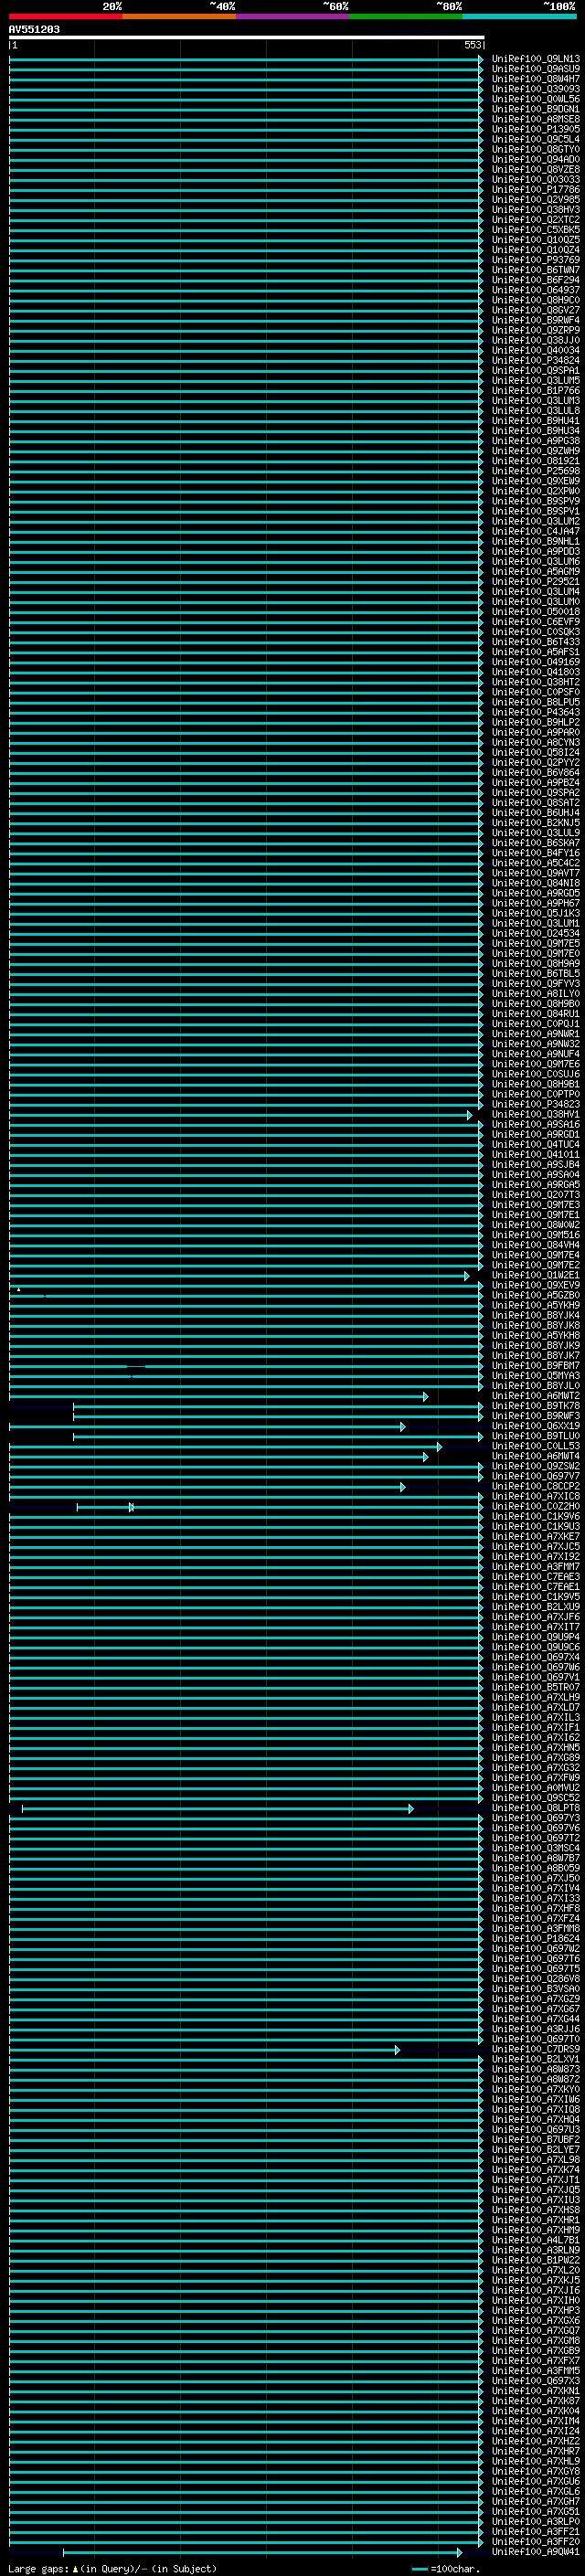Screen dimensions: 585x2576
Task: Open hit UniRef100_P93769
Action: (x=536, y=260)
